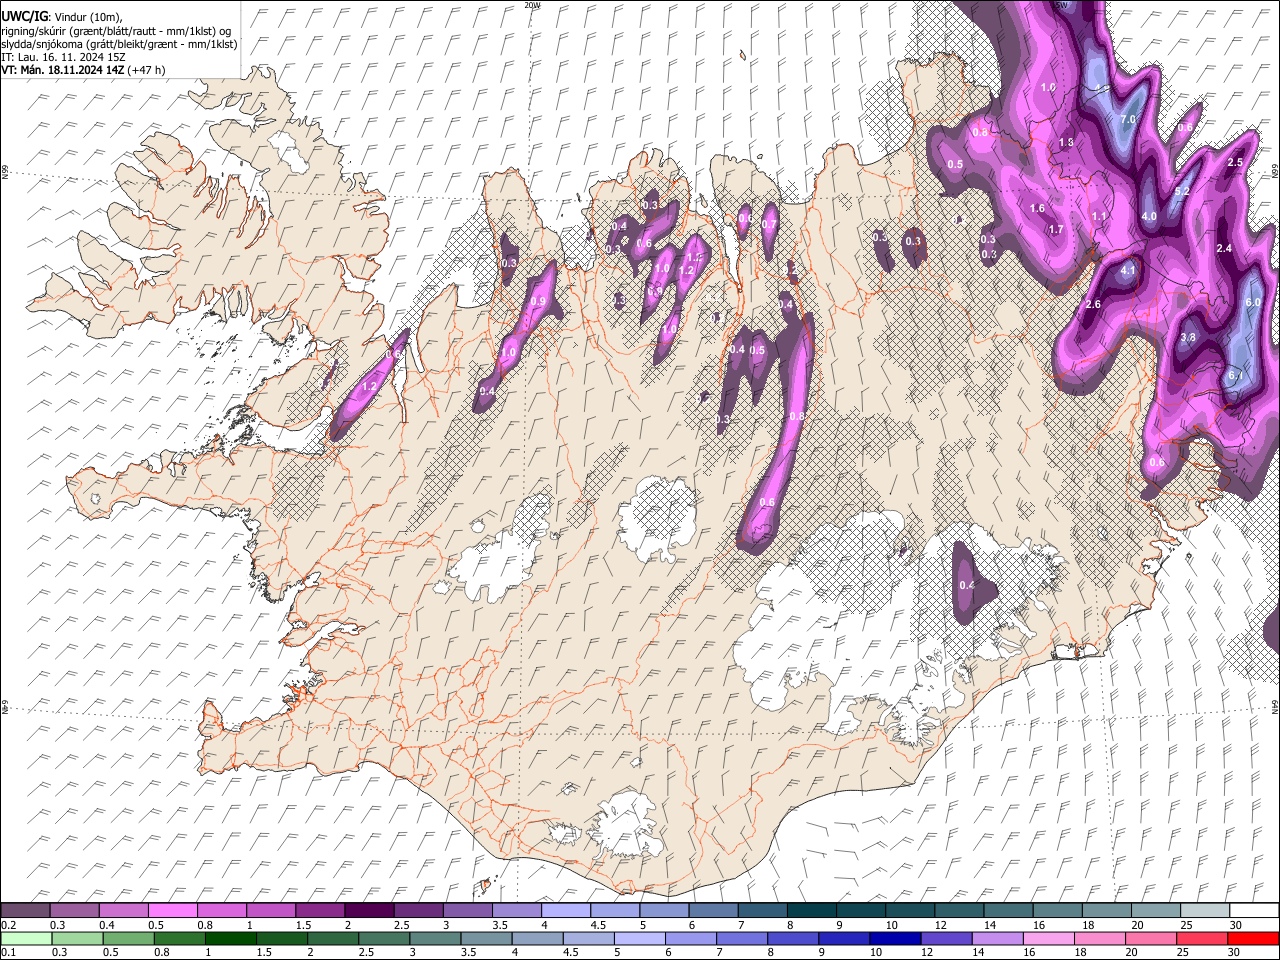Image resolution: width=1280 pixels, height=960 pixels.
Task: Click the valid time line 'VT: Mán. 18.11.2024 14Z'
Action: (x=61, y=70)
